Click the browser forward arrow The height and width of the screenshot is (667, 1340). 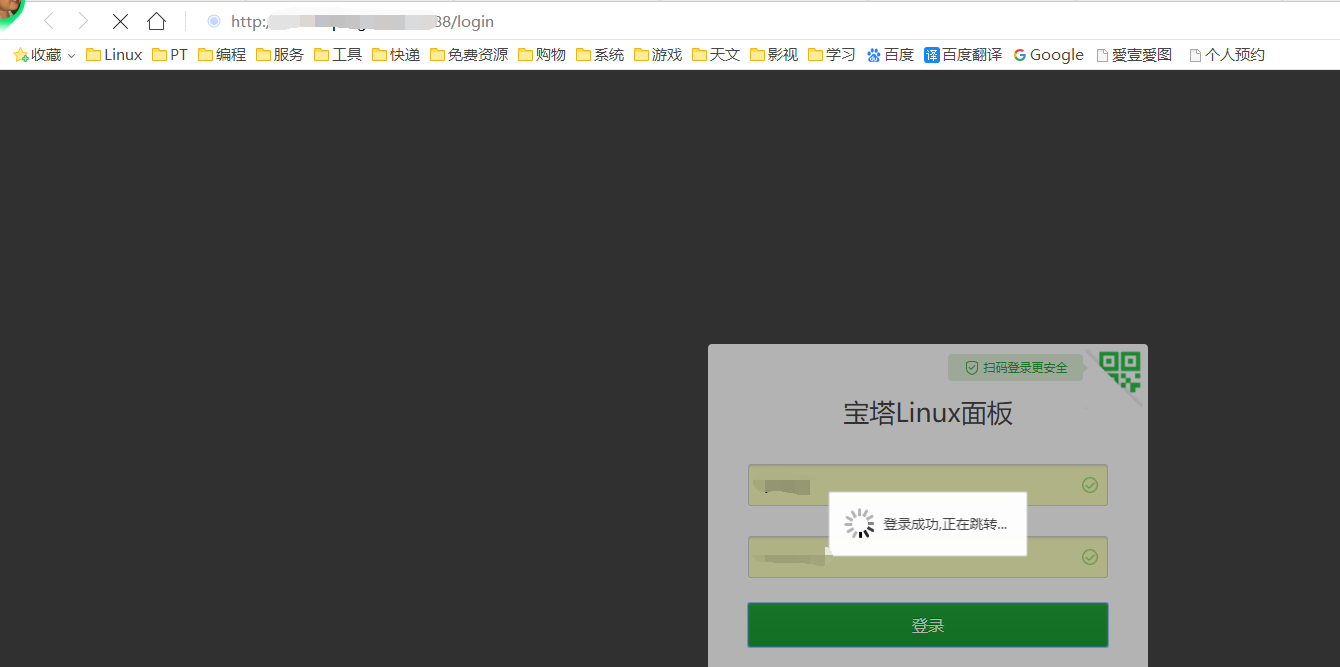pos(83,21)
